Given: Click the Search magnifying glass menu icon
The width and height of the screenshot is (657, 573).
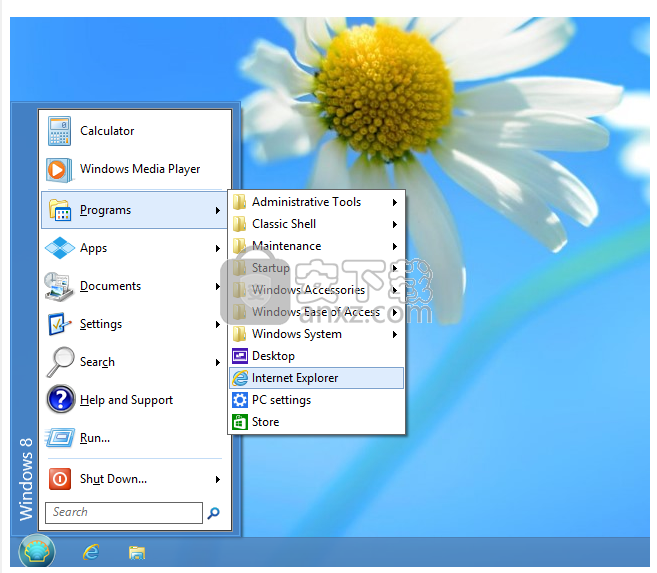Looking at the screenshot, I should (x=60, y=362).
